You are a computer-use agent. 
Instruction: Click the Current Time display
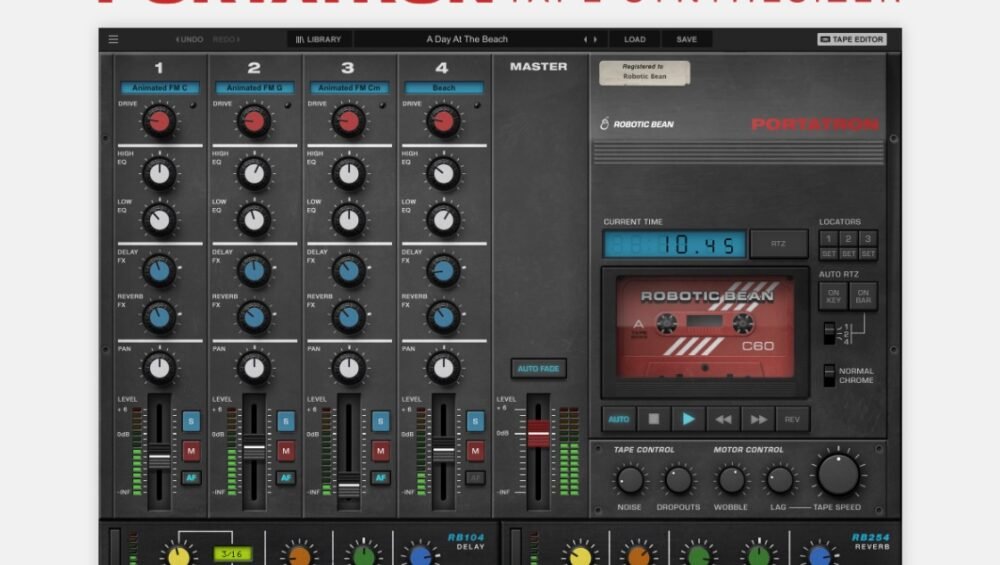click(674, 244)
